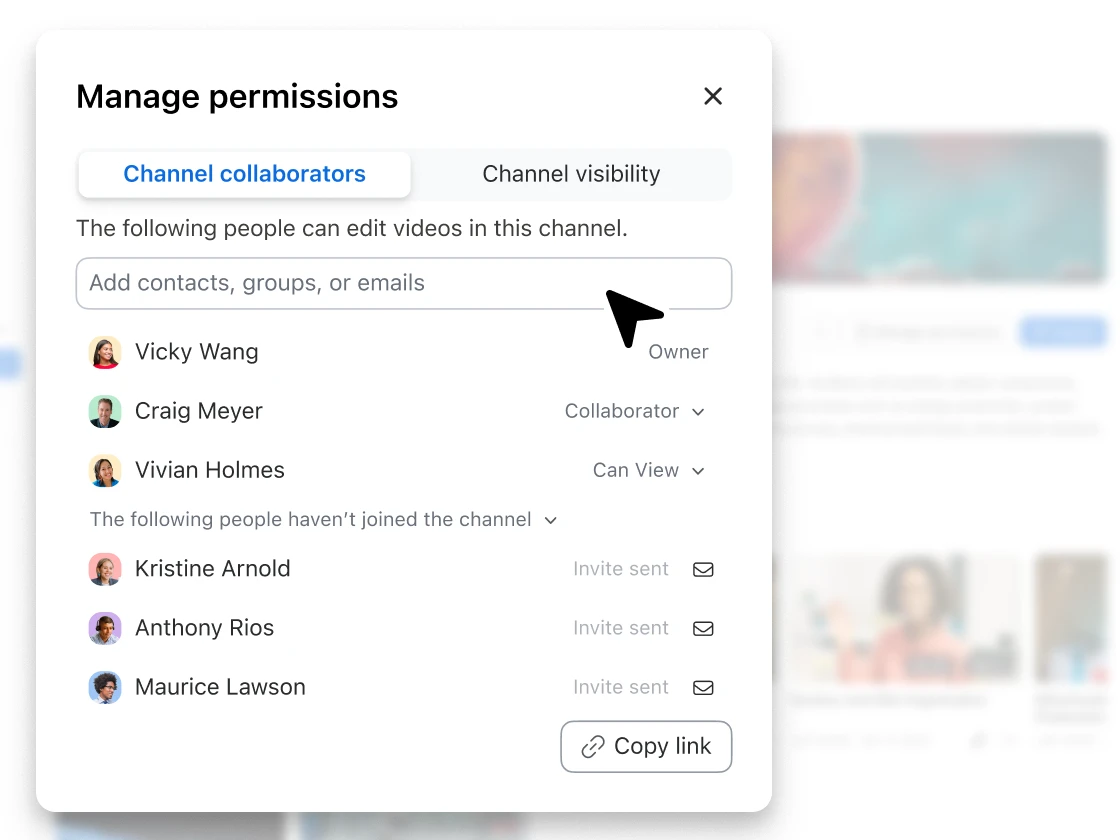The image size is (1120, 840).
Task: Click Vicky Wang's avatar
Action: tap(105, 352)
